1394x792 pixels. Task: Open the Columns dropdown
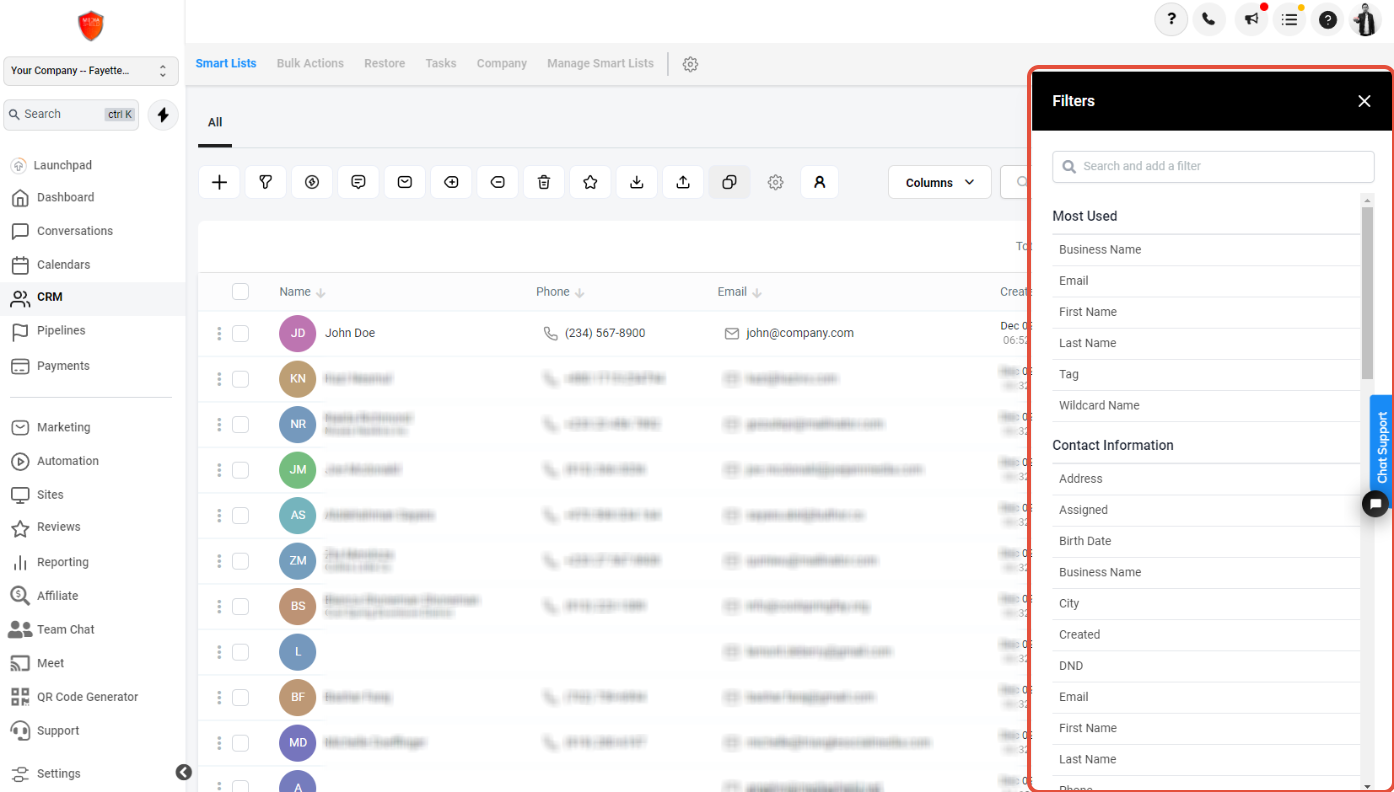(x=940, y=182)
